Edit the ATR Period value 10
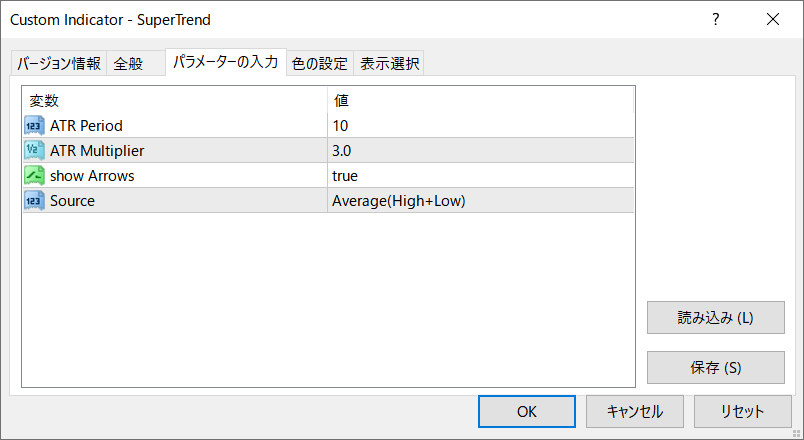804x440 pixels. [x=480, y=125]
